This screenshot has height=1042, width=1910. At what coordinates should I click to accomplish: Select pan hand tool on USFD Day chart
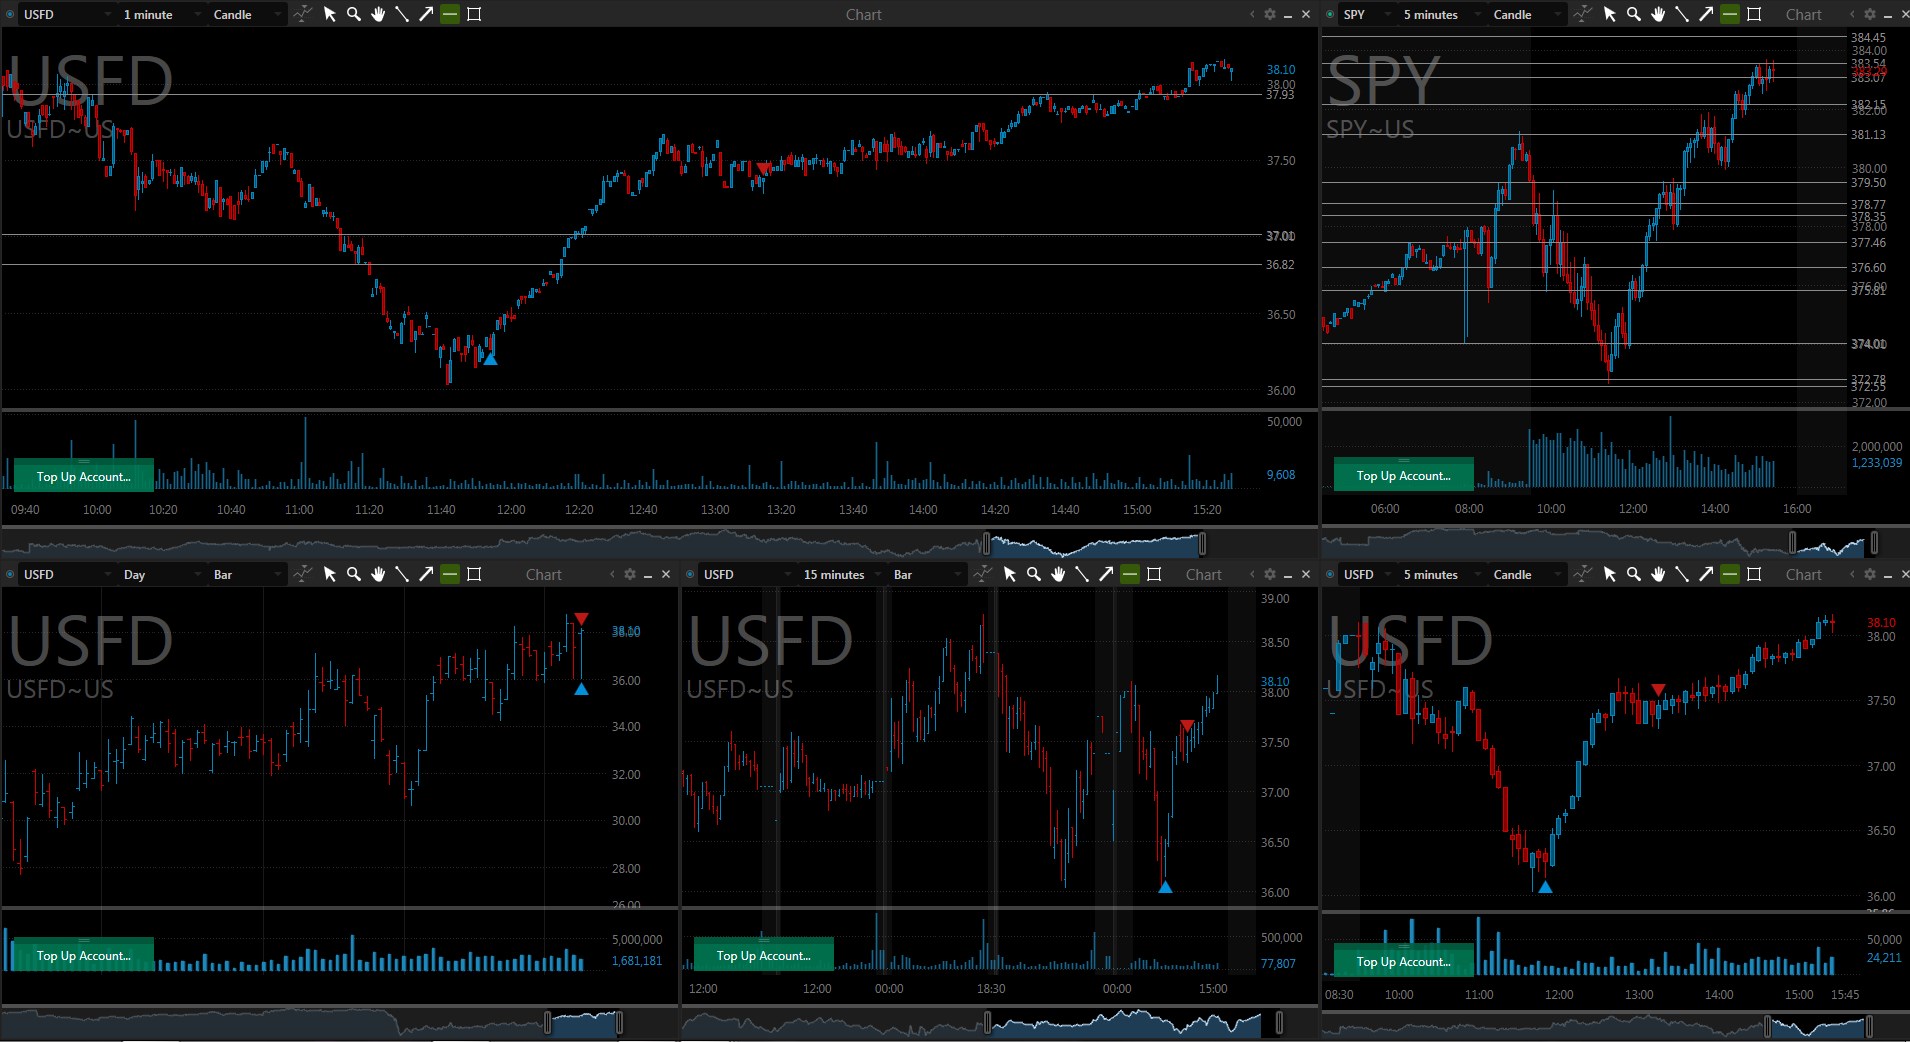click(x=378, y=574)
